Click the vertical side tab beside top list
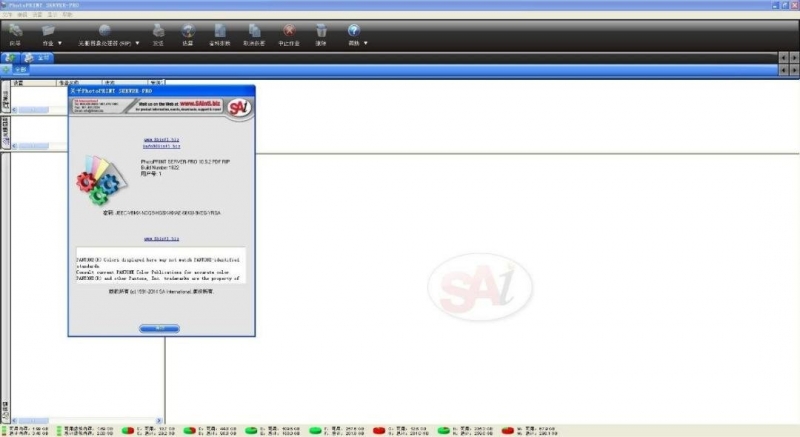800x437 pixels. click(5, 96)
